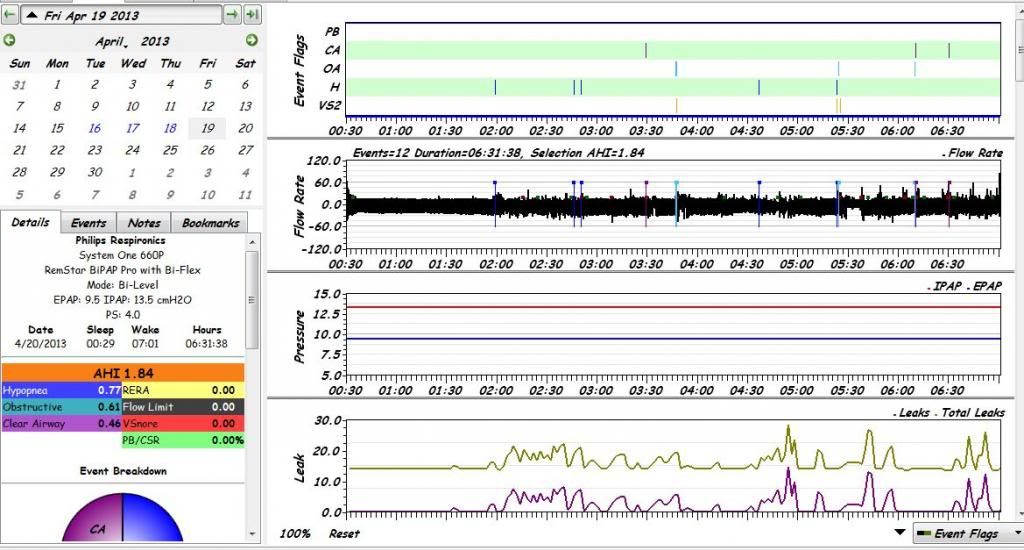Click the Hours value 06:31:38
Viewport: 1024px width, 550px height.
pyautogui.click(x=206, y=344)
